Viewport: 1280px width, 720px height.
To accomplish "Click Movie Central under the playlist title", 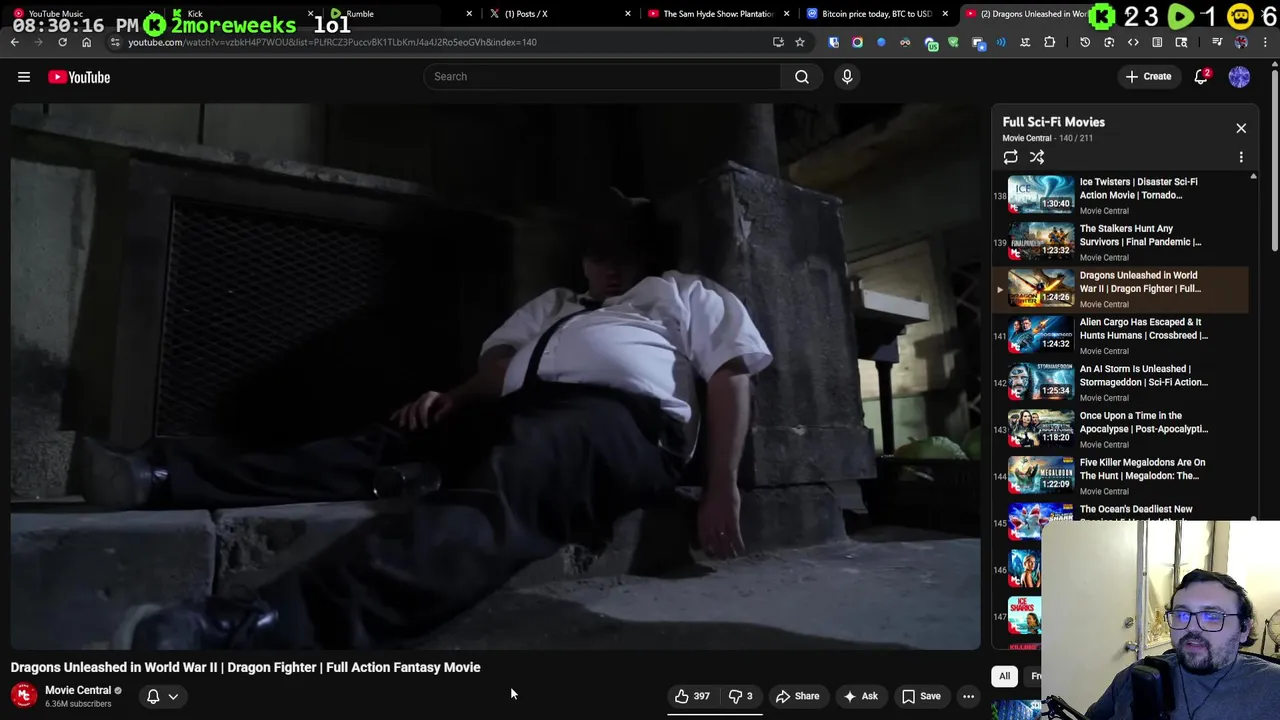I will point(1027,138).
